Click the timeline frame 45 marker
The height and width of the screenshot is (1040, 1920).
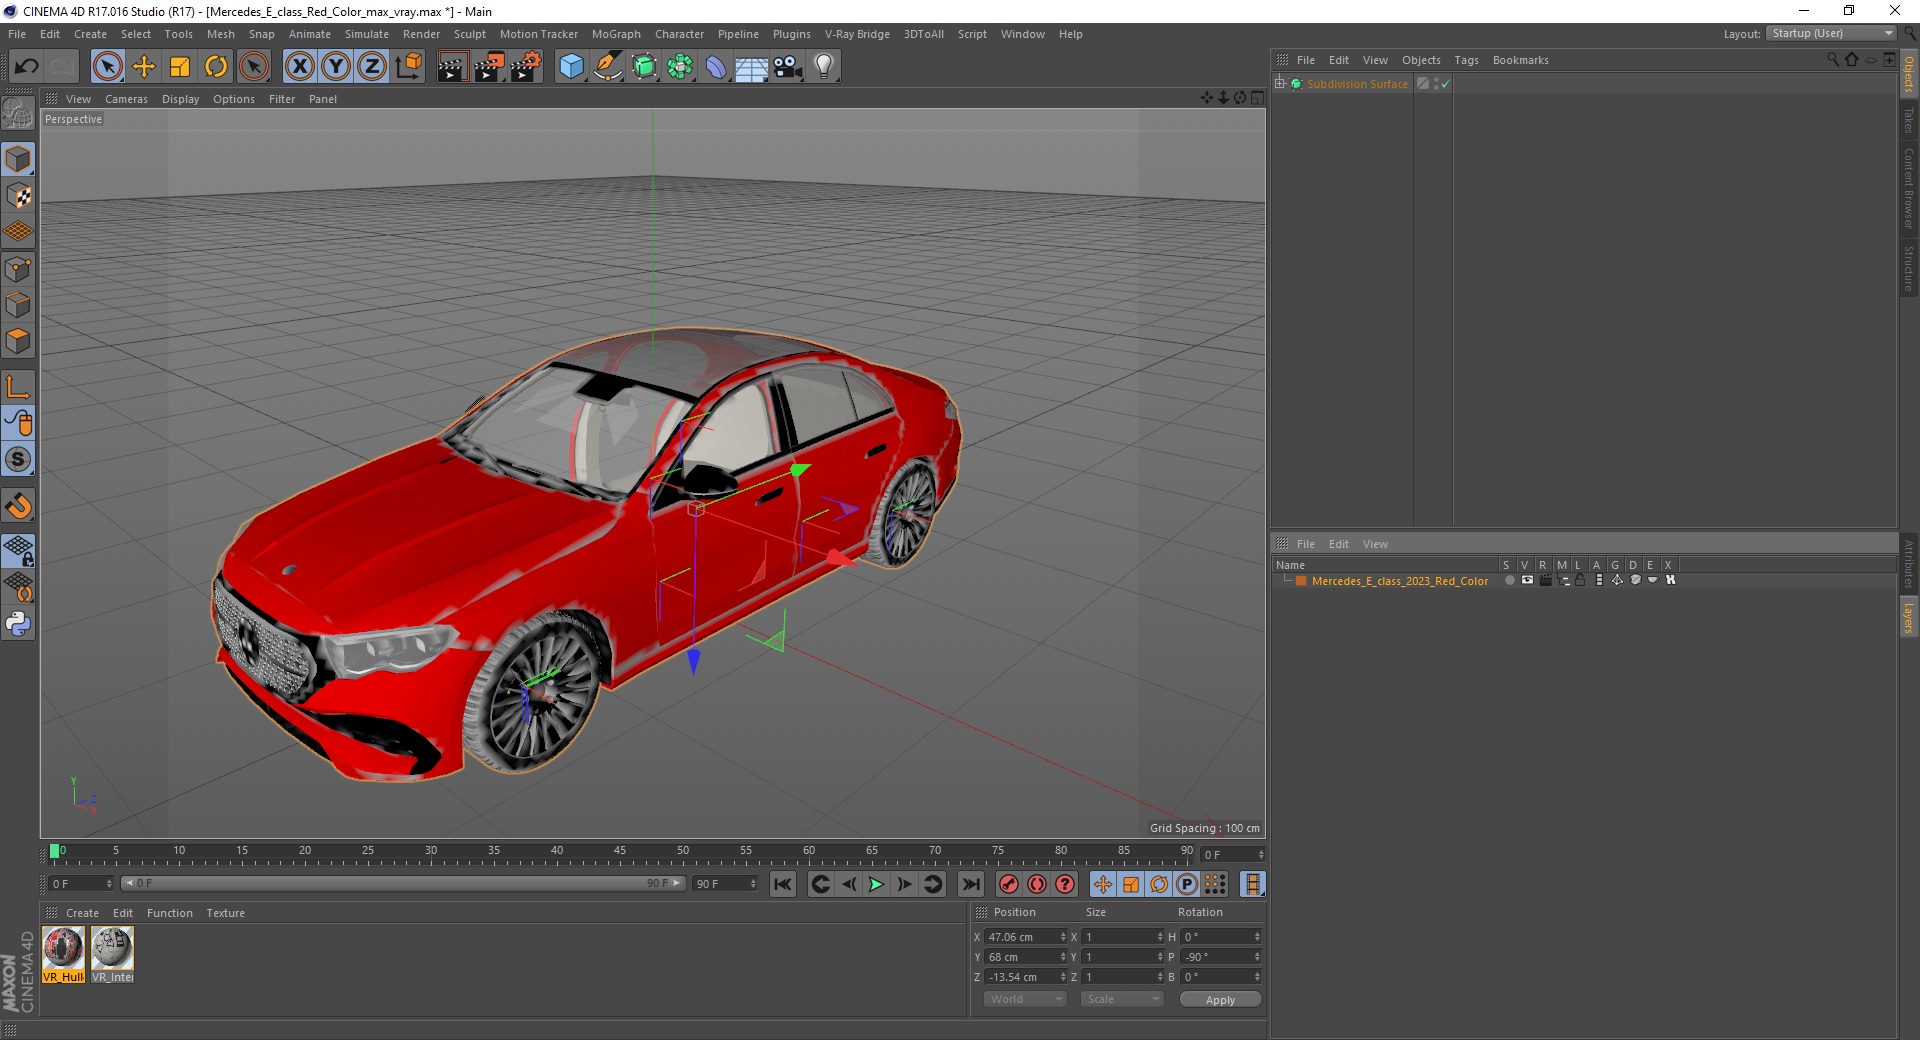click(620, 852)
